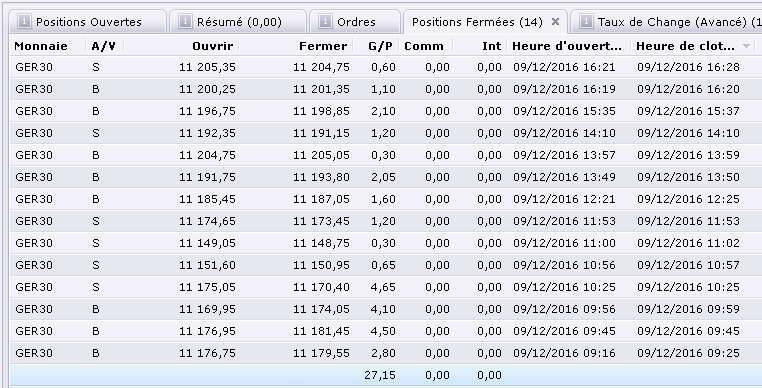
Task: Click the open time 09/12/2016 16:21
Action: click(564, 67)
